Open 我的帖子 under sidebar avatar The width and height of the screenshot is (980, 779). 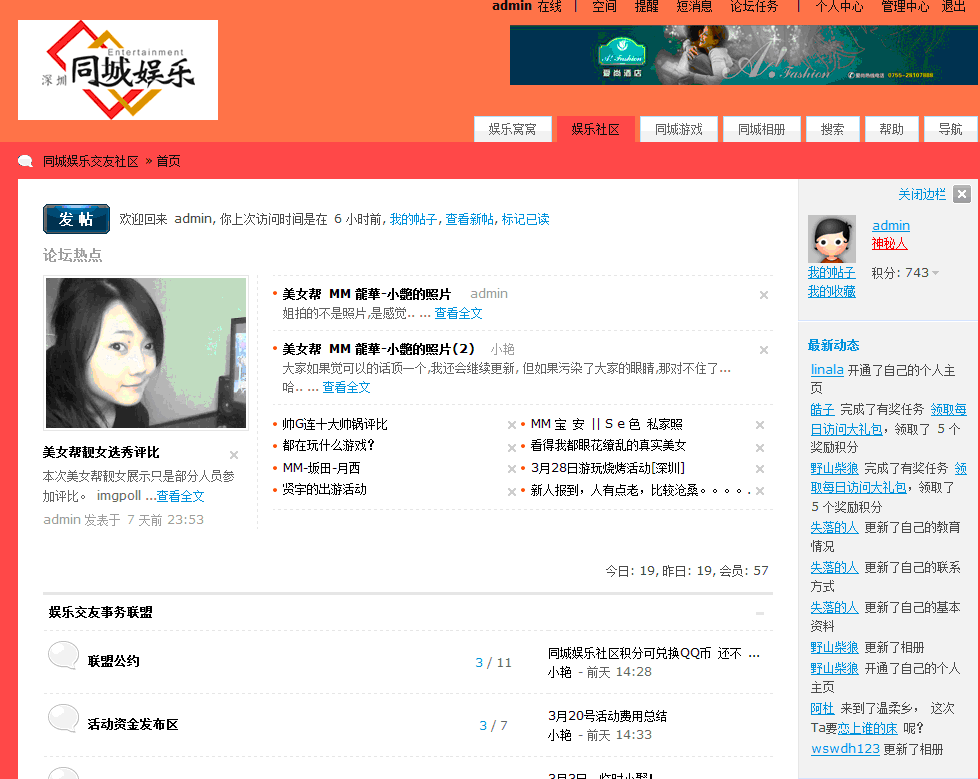831,273
